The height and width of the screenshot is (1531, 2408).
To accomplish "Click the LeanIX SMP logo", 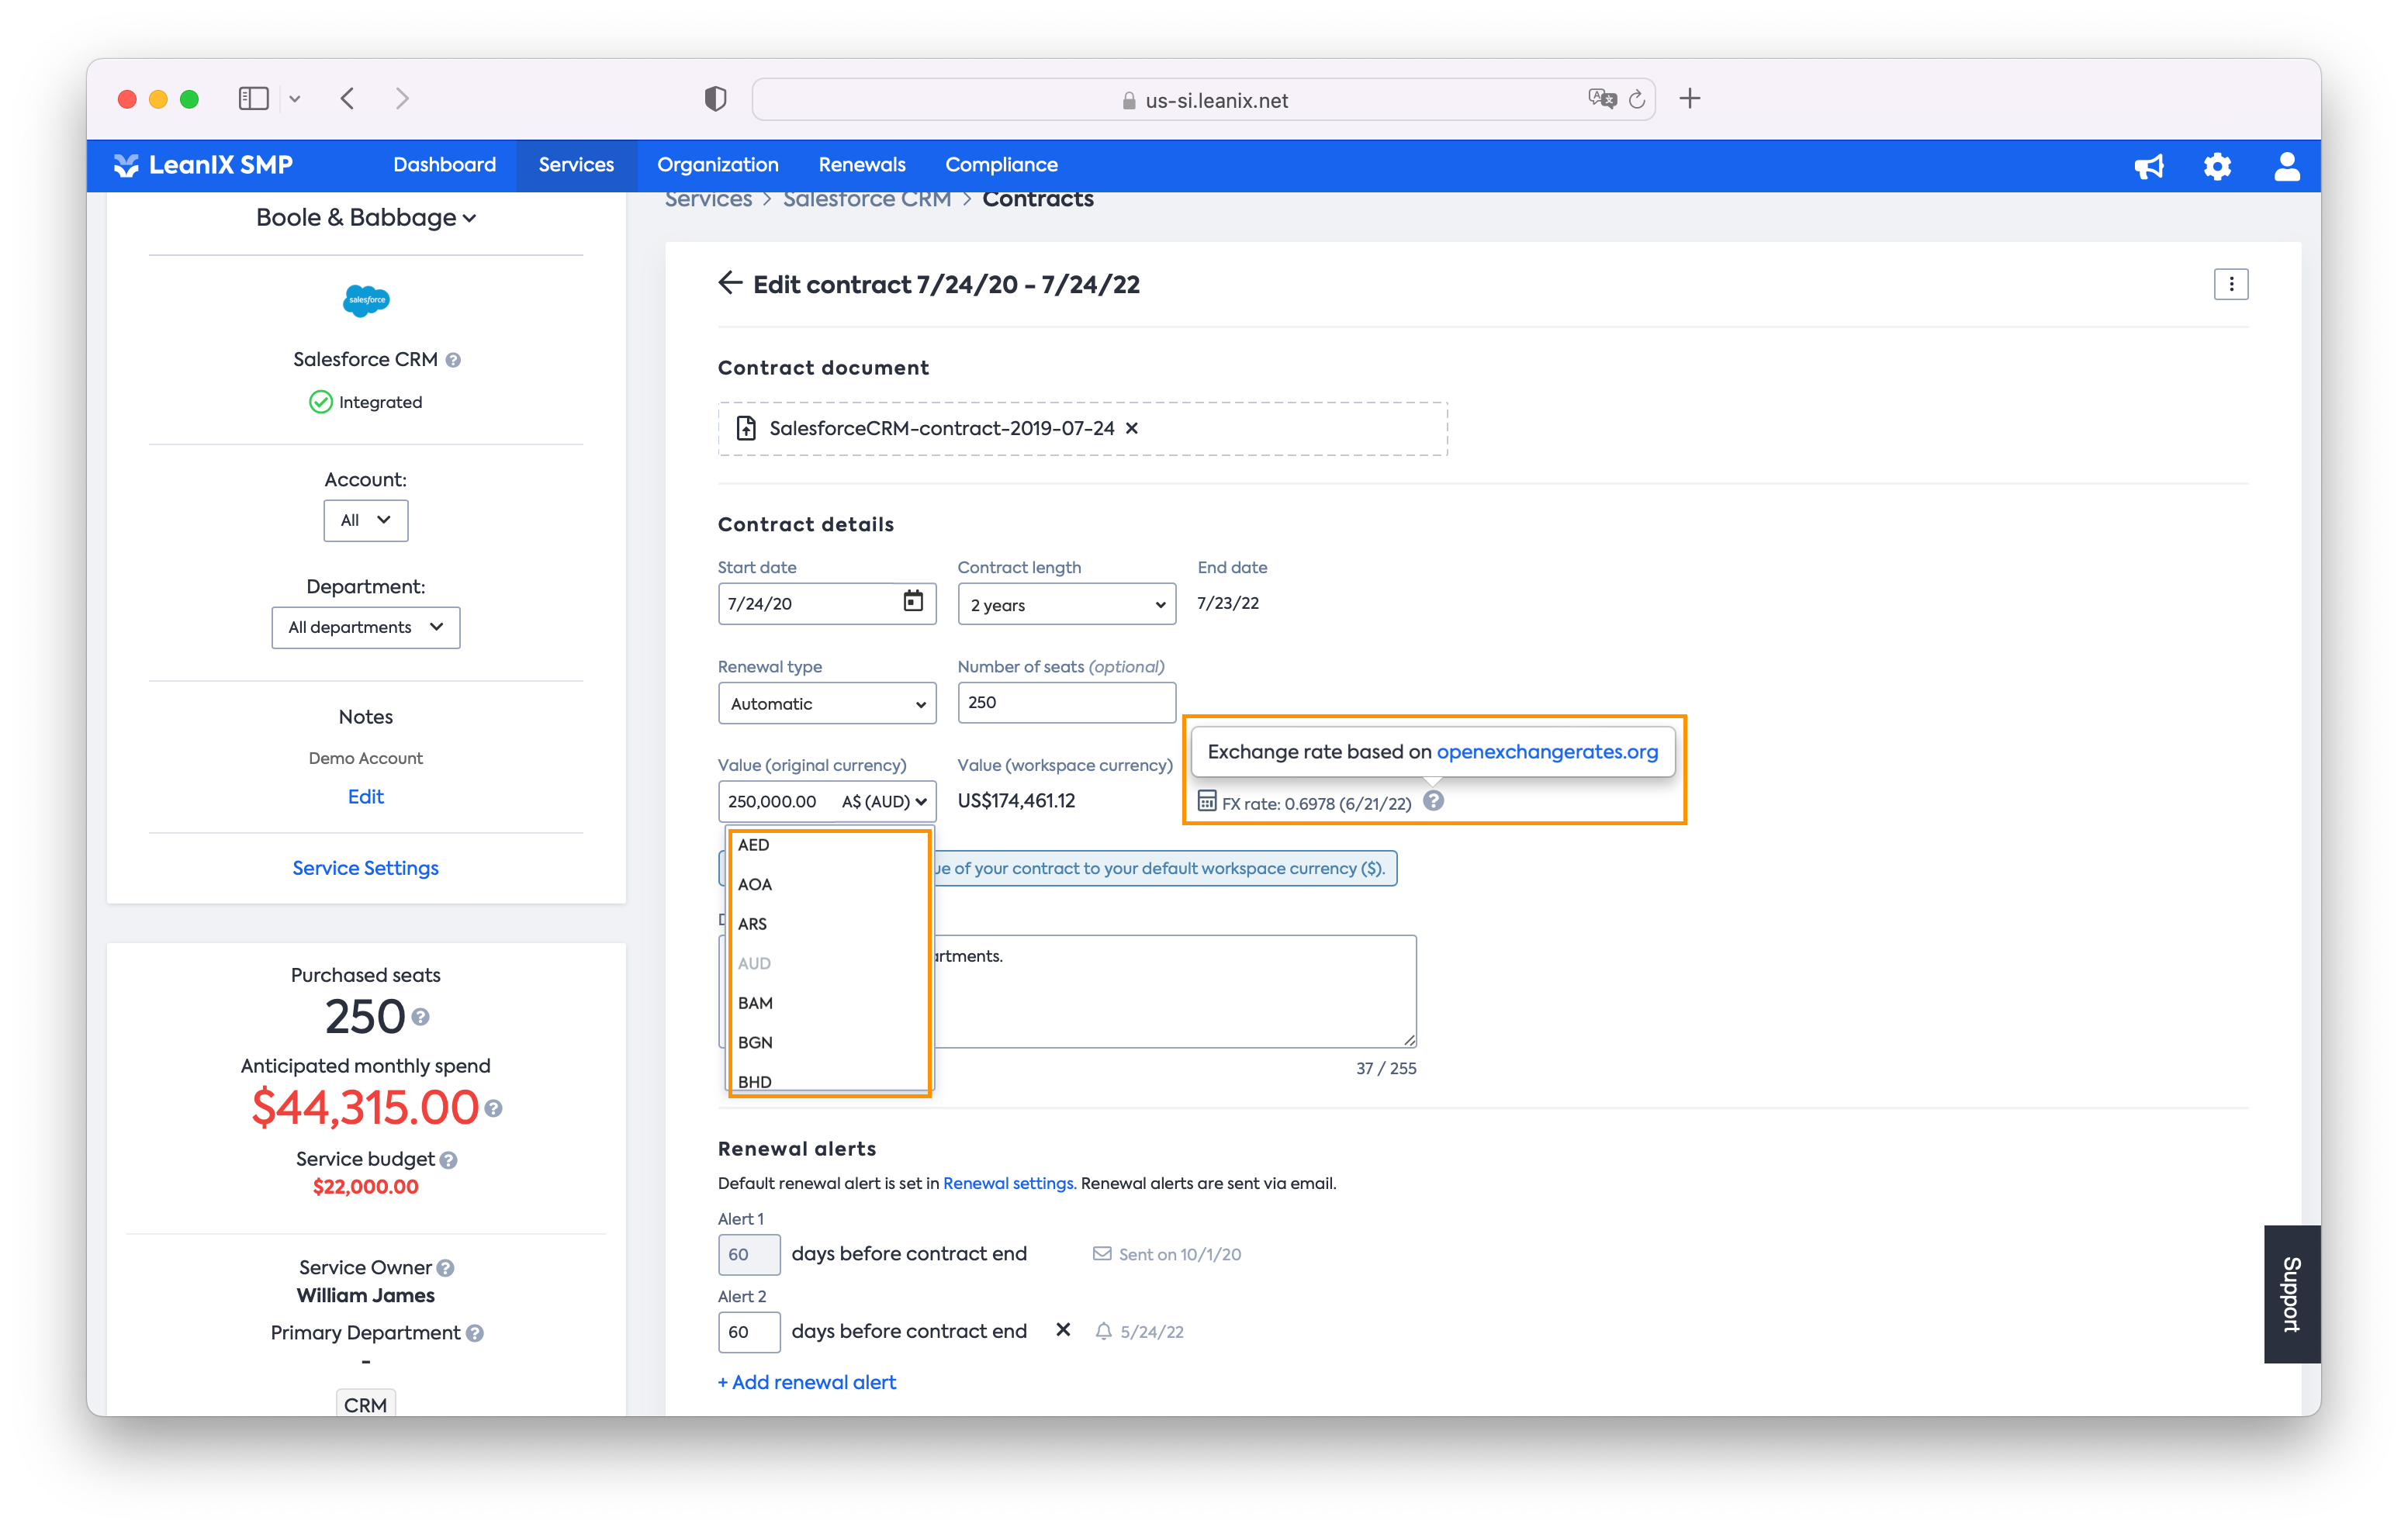I will tap(203, 165).
